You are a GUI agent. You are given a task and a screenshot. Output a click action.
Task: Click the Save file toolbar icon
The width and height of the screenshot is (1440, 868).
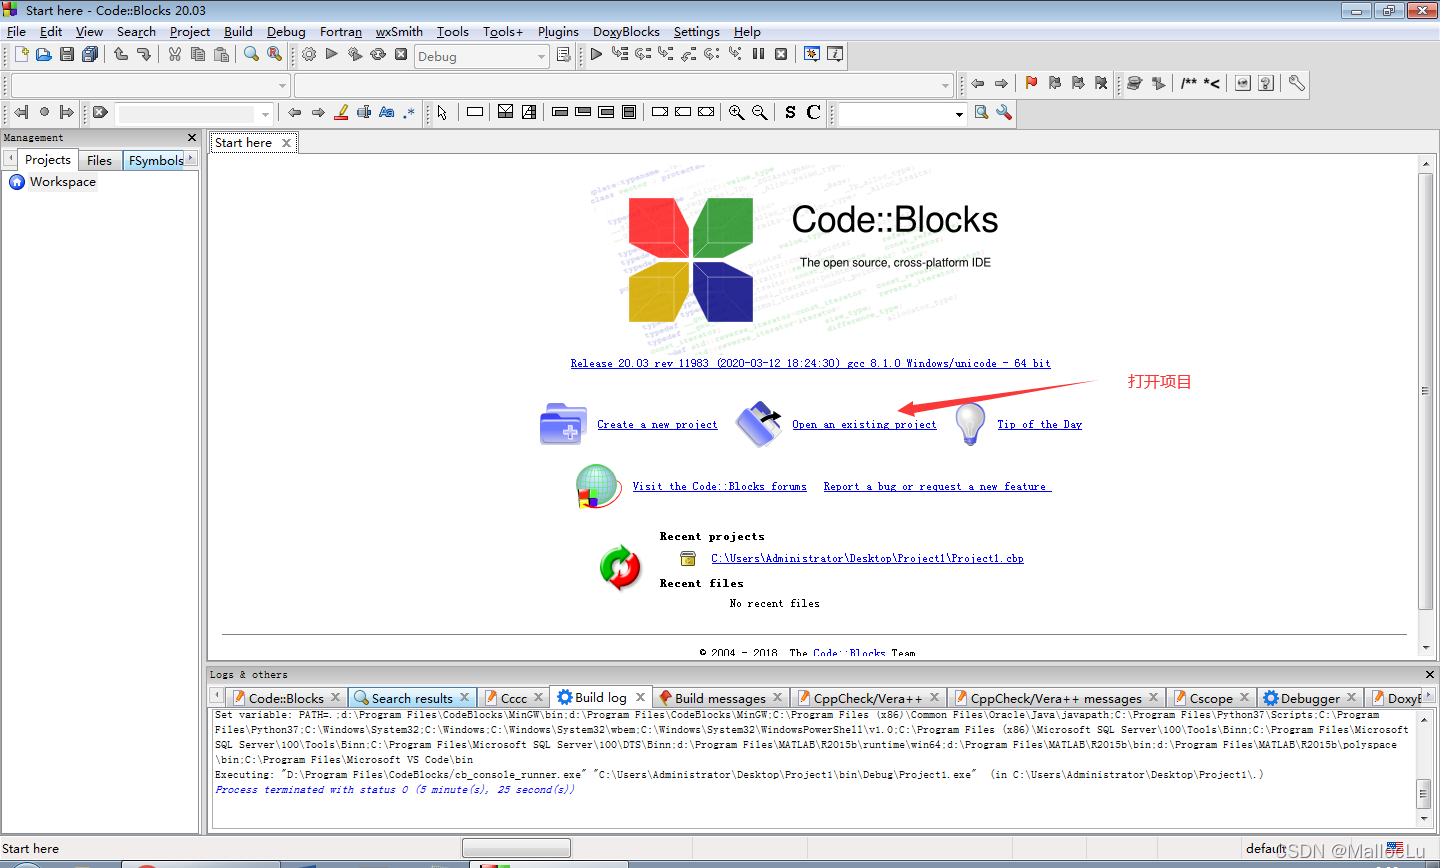point(66,55)
